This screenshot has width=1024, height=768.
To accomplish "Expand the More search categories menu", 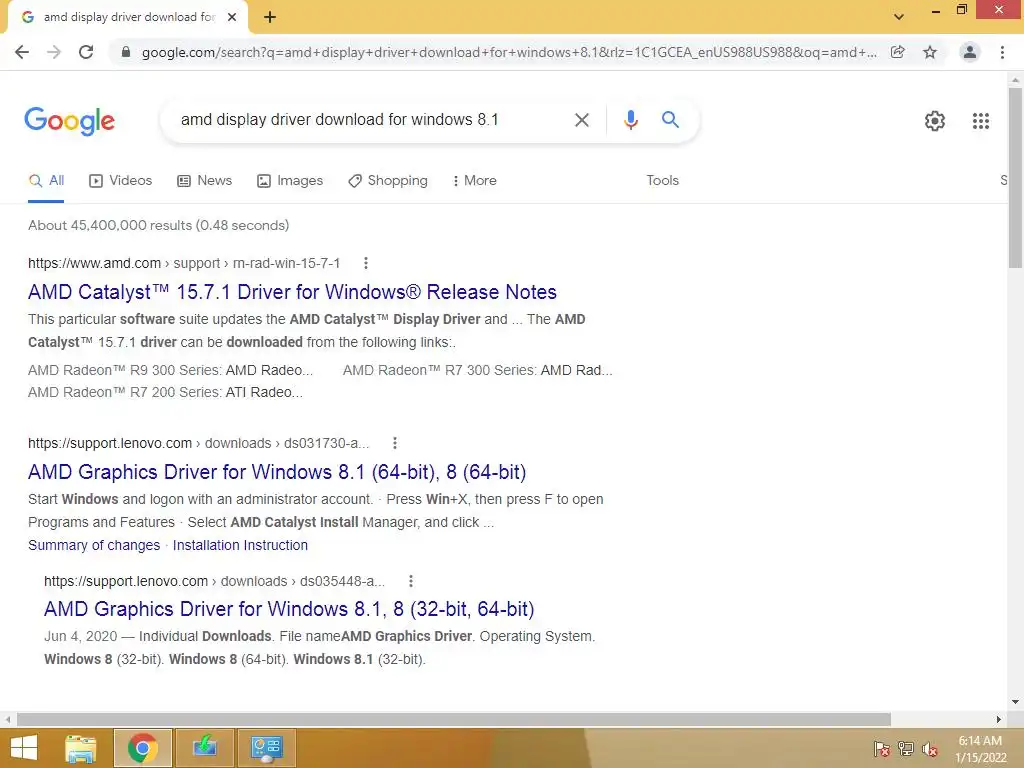I will coord(474,180).
